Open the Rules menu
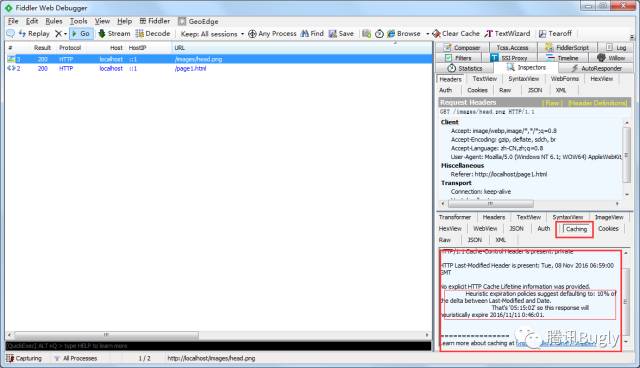Screen dimensions: 640x368 (x=54, y=21)
